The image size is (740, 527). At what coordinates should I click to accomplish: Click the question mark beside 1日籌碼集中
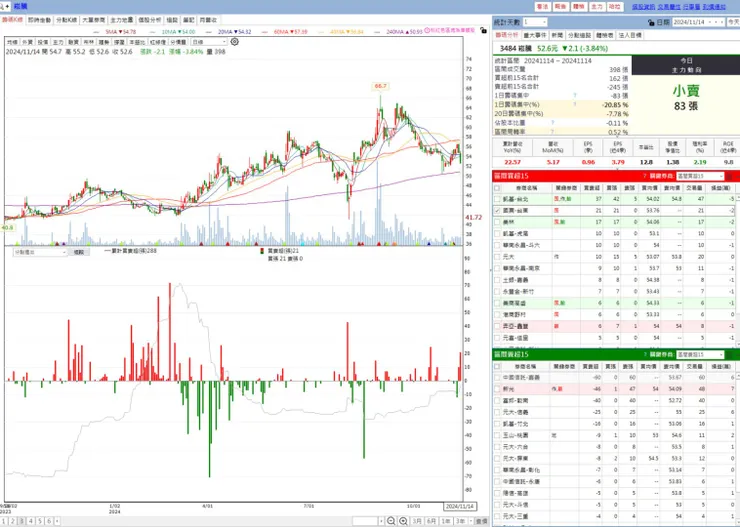pyautogui.click(x=574, y=95)
